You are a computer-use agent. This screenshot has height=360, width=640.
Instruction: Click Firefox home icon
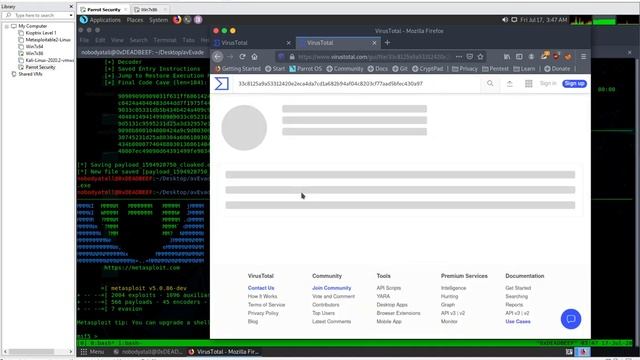[254, 57]
